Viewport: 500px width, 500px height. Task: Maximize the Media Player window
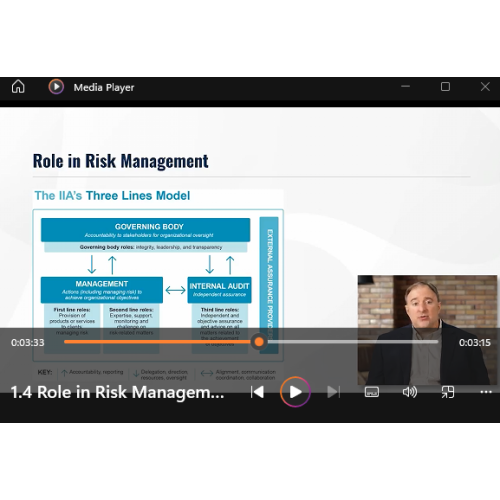[445, 87]
